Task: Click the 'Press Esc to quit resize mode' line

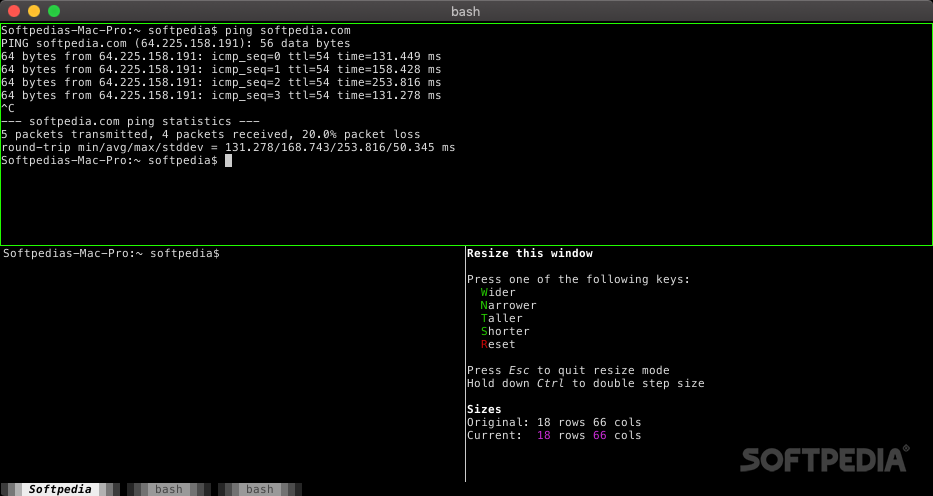Action: tap(568, 370)
